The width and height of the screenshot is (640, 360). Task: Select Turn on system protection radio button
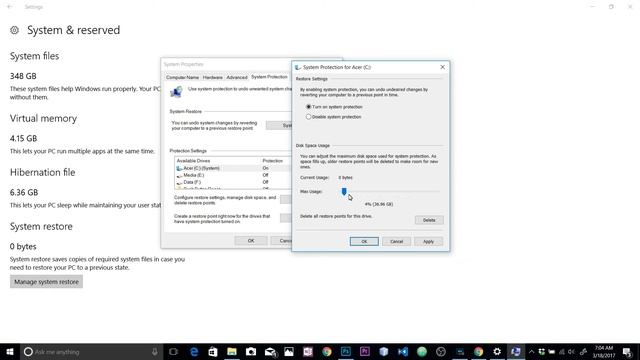309,107
